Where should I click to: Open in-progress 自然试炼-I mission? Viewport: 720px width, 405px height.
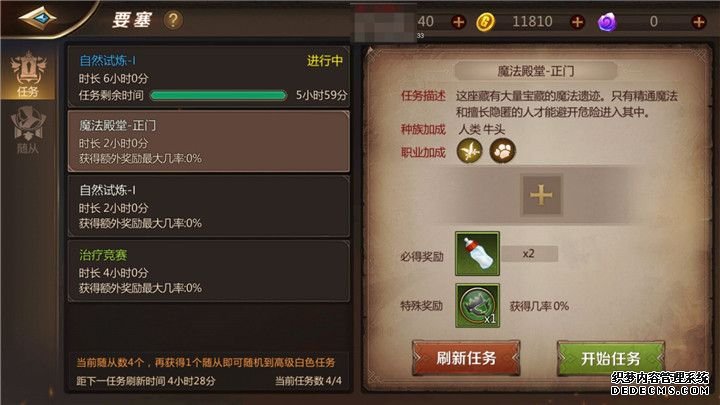point(209,77)
